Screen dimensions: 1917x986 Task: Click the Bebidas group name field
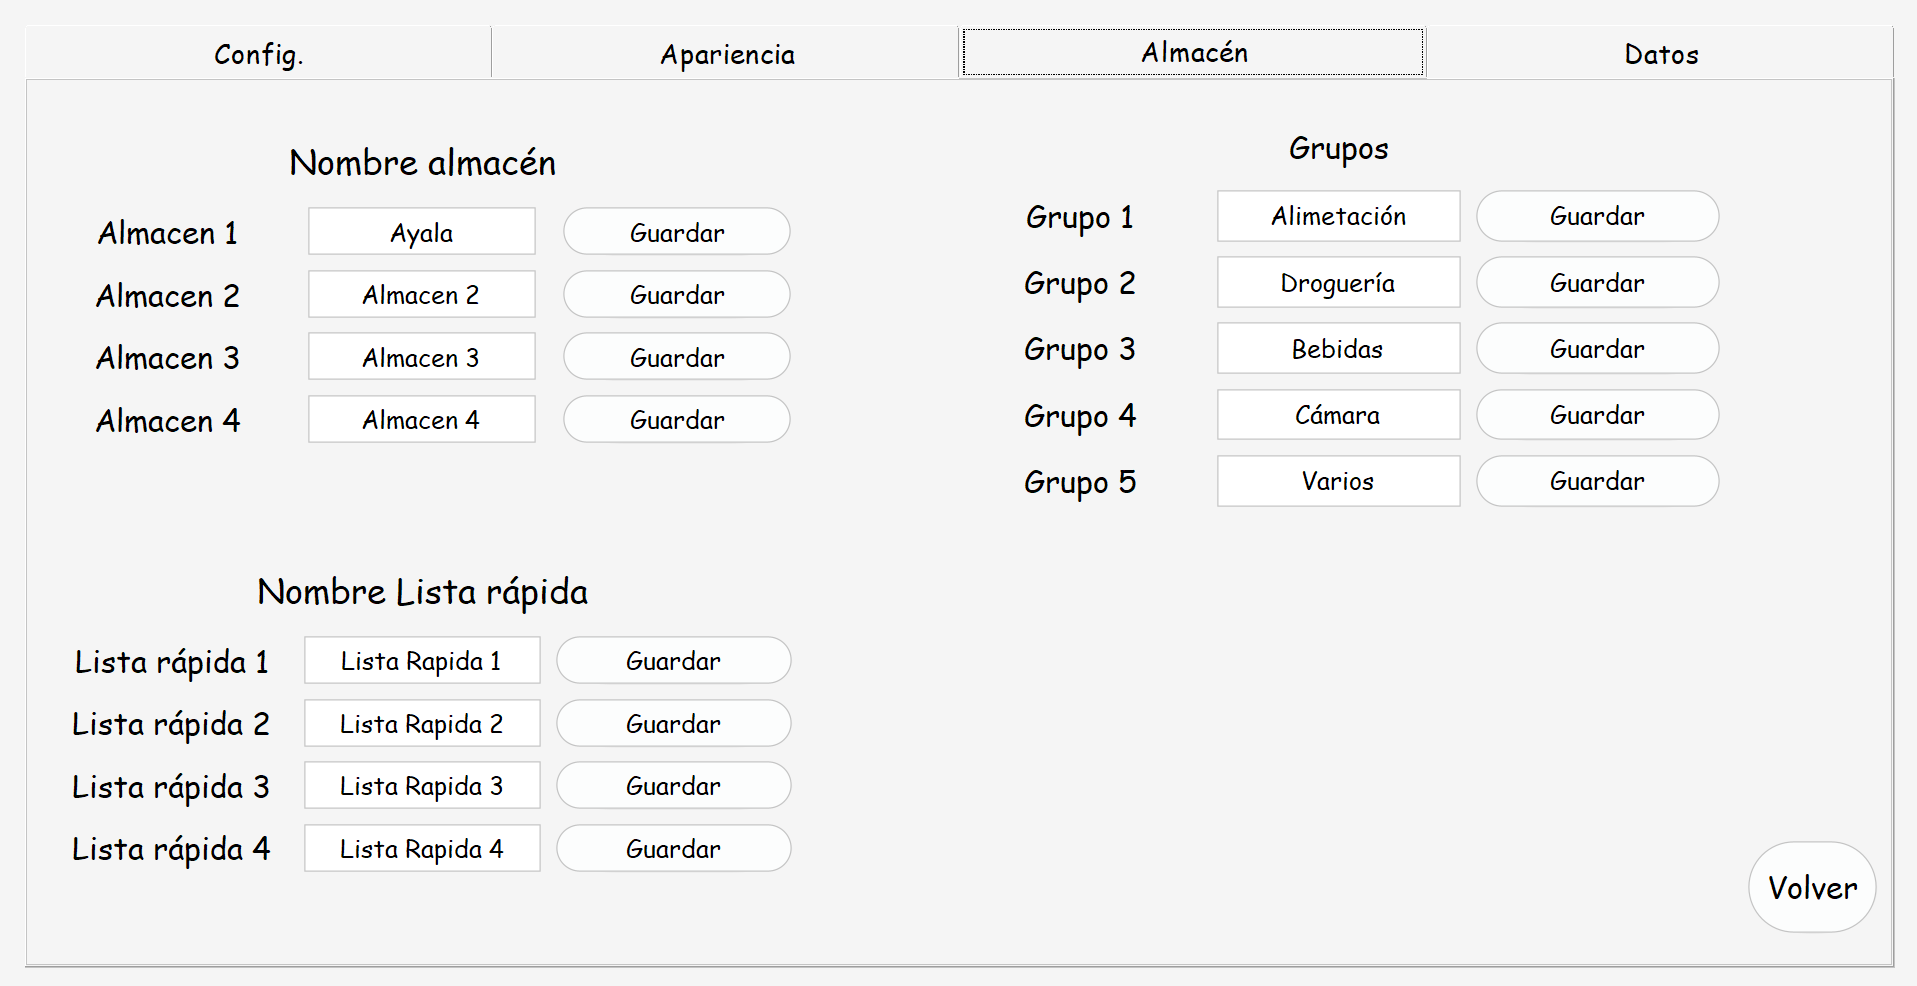(x=1338, y=349)
